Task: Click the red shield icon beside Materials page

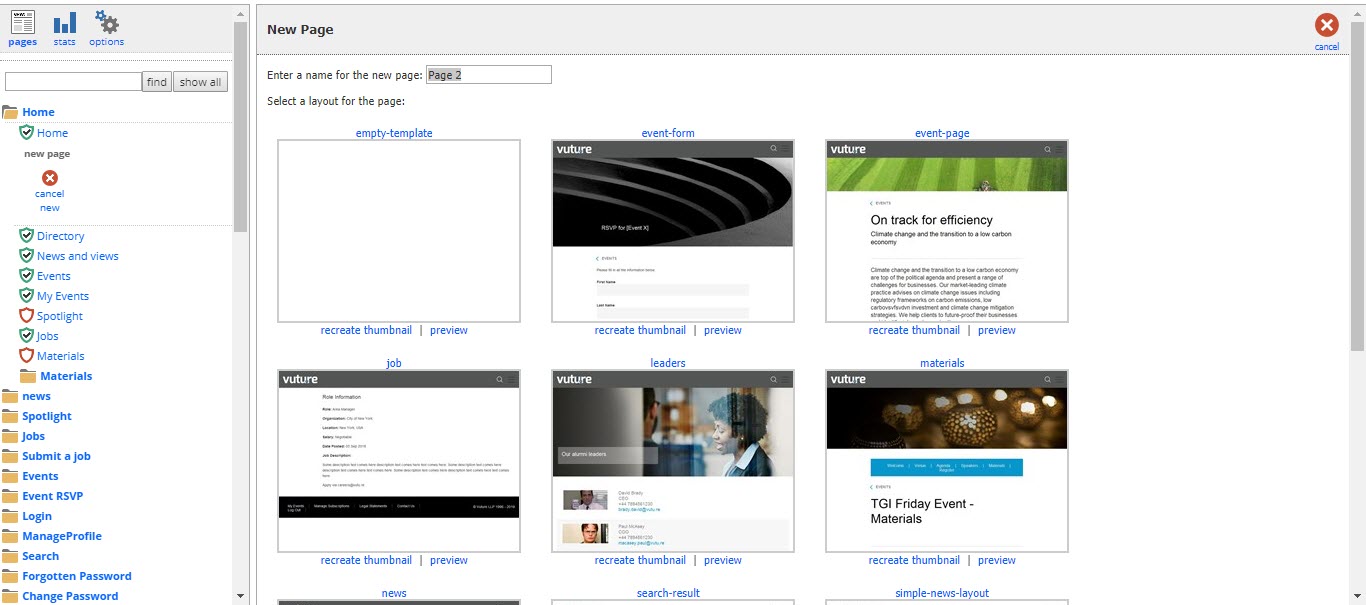Action: coord(27,356)
